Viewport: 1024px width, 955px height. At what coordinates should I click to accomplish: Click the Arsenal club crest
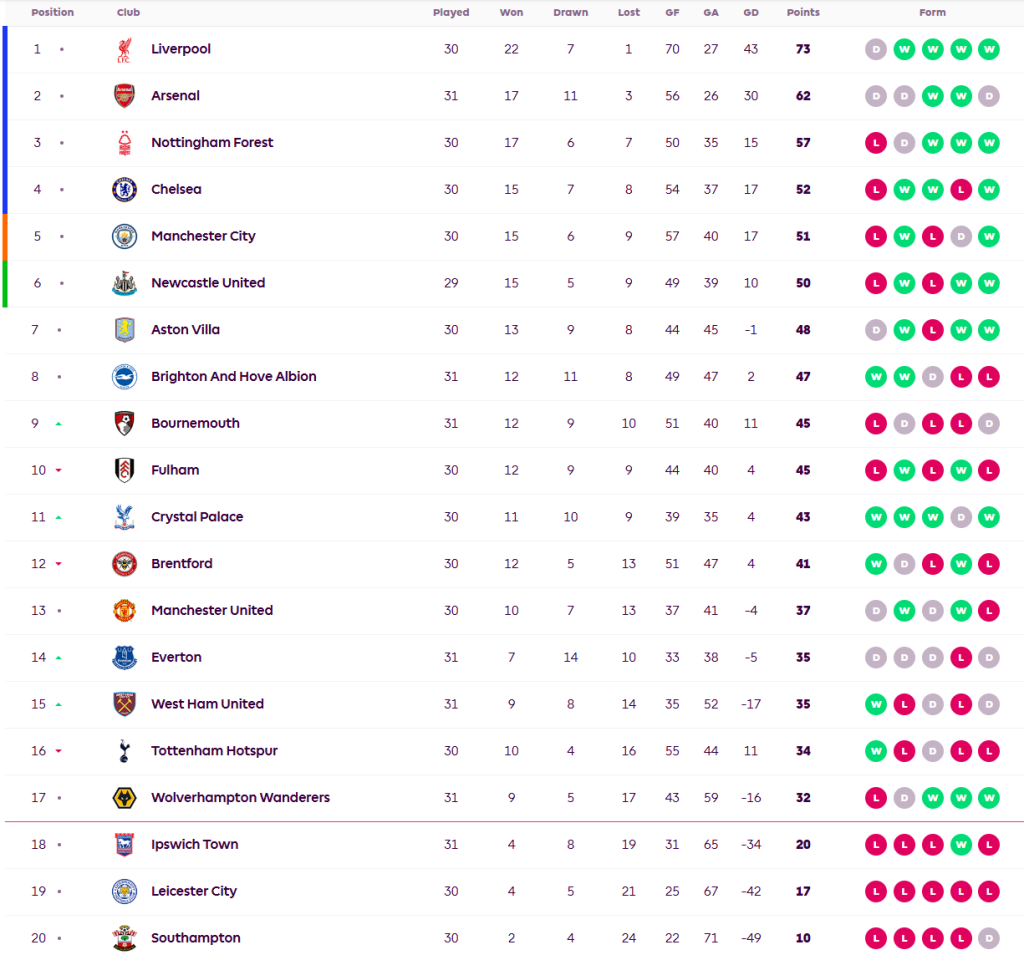pos(124,96)
